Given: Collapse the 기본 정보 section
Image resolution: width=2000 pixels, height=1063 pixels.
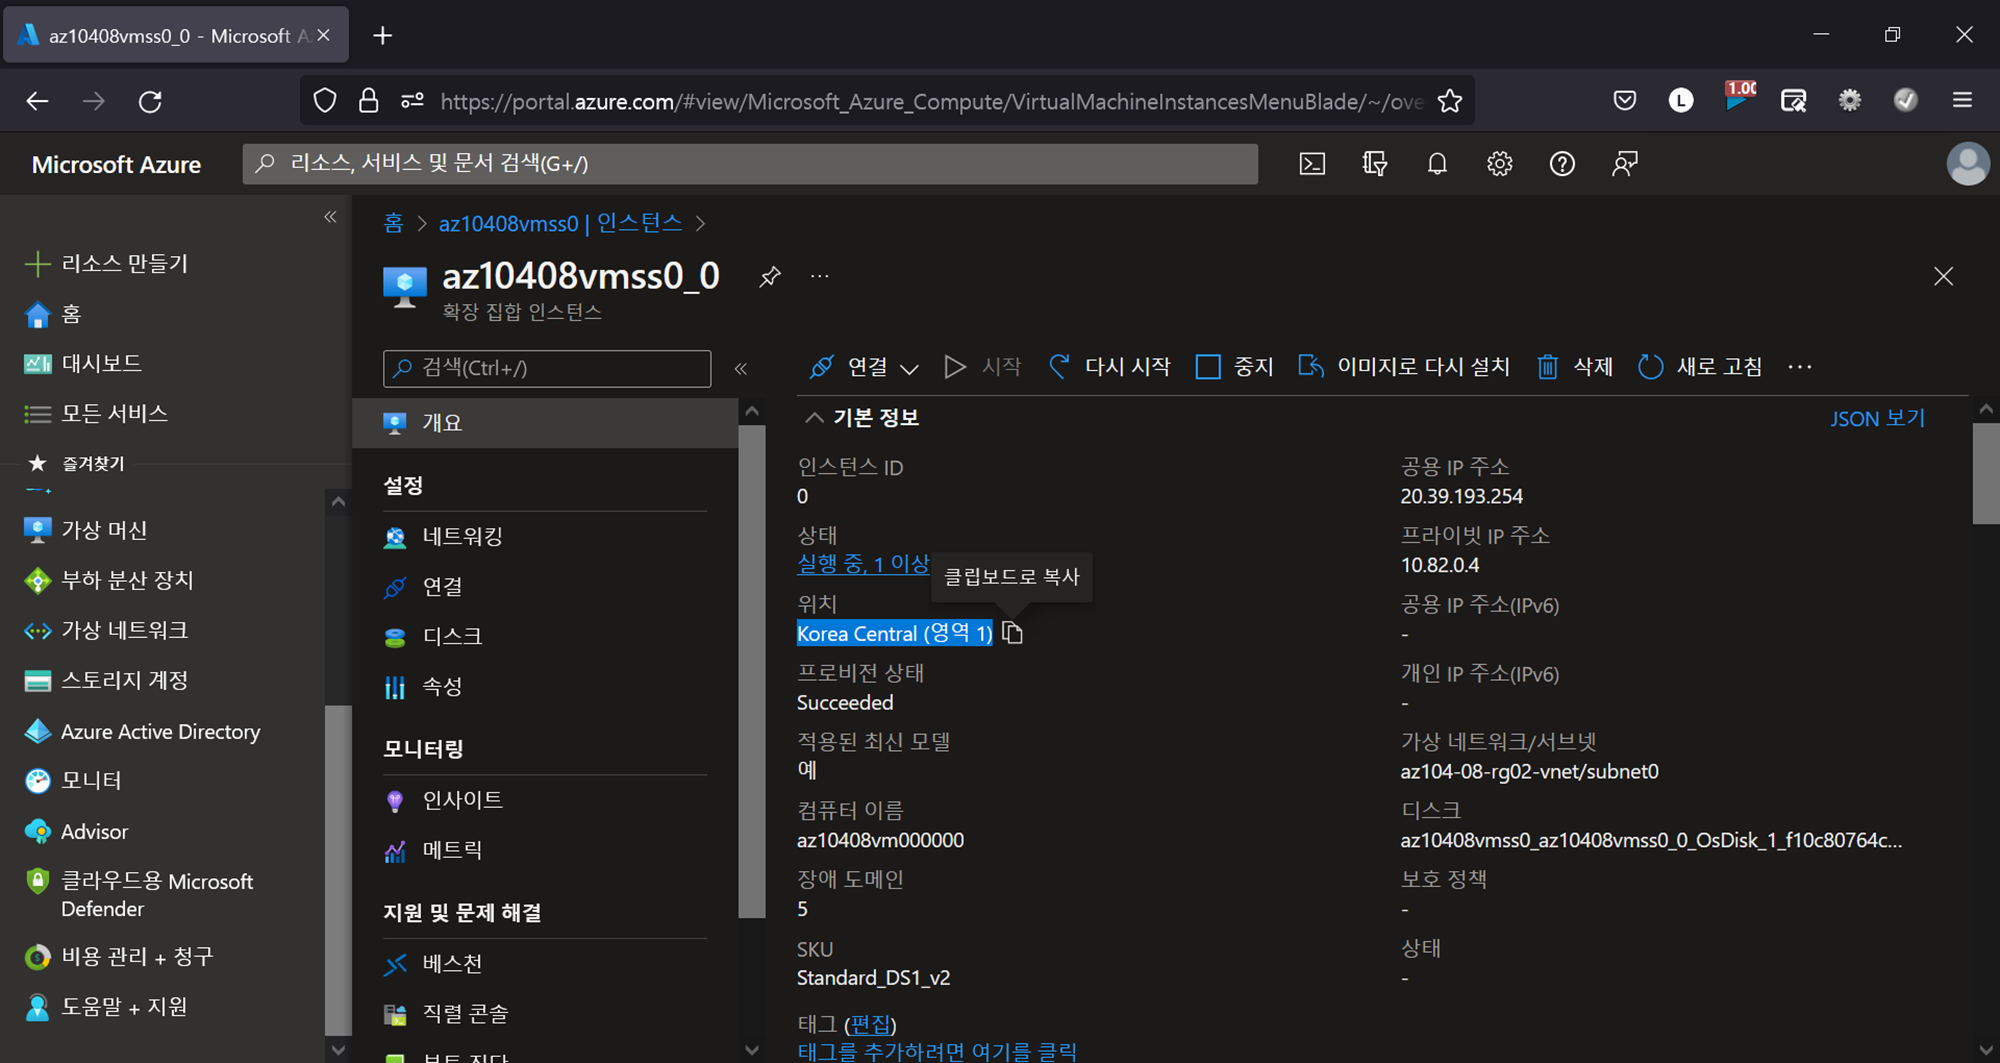Looking at the screenshot, I should [x=814, y=418].
